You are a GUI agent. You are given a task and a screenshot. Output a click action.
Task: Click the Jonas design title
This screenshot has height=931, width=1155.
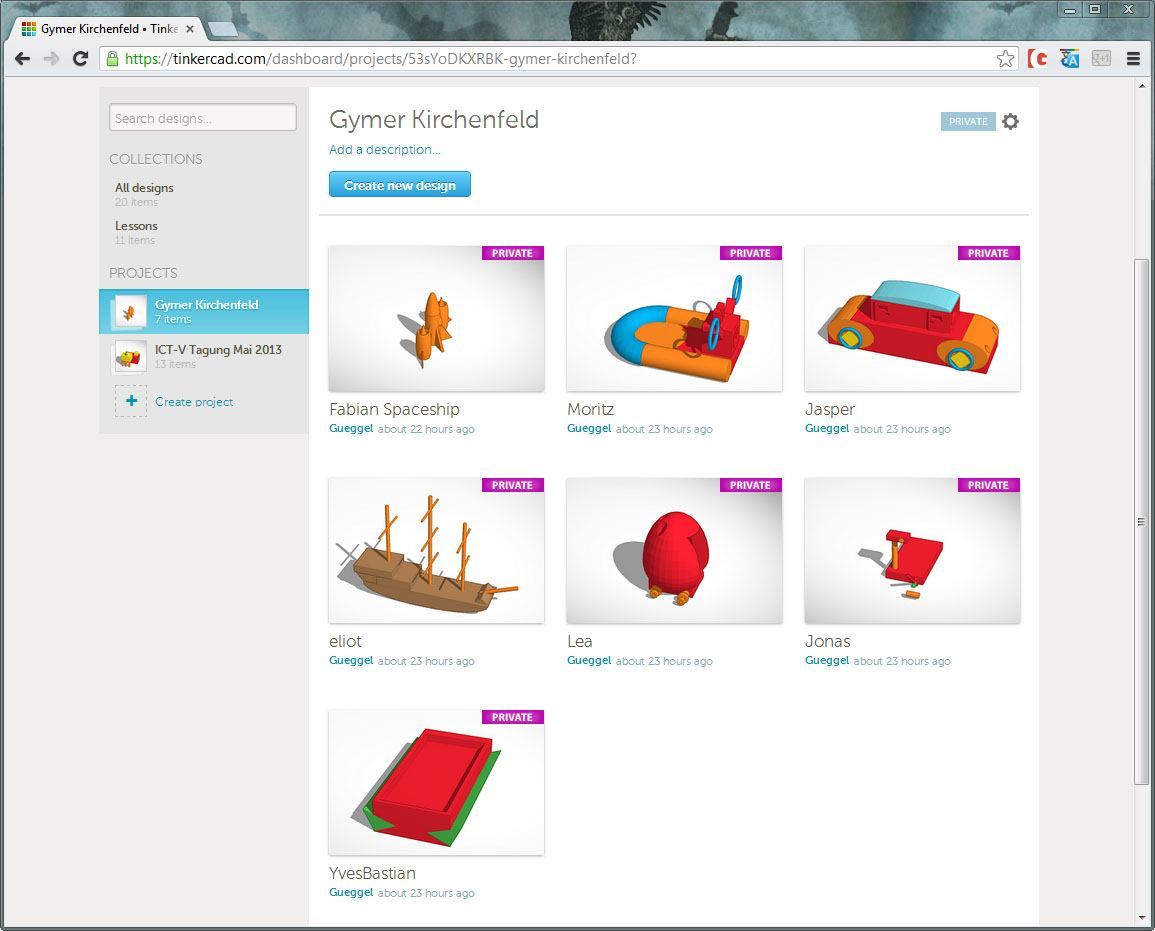point(827,642)
